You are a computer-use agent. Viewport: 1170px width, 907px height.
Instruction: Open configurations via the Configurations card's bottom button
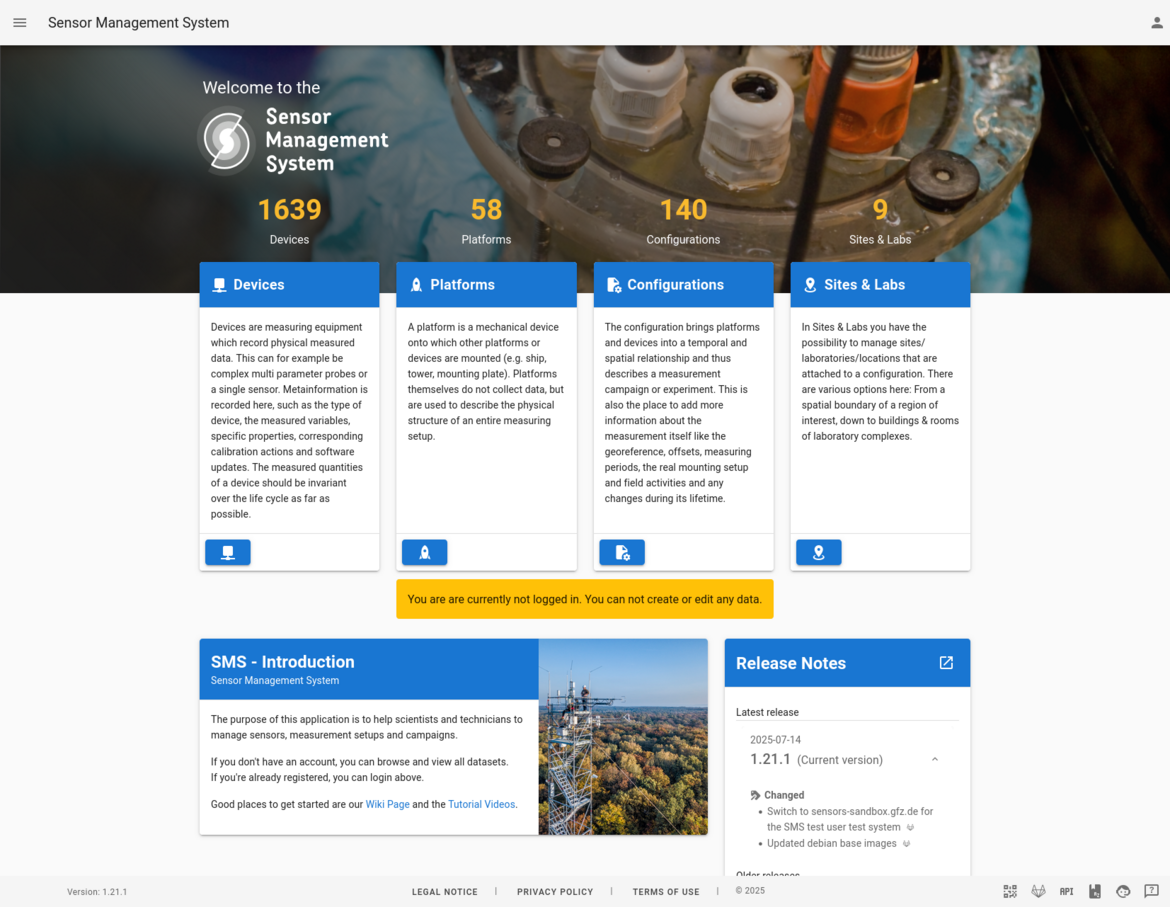click(622, 552)
